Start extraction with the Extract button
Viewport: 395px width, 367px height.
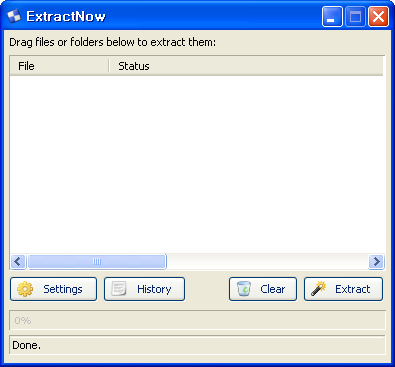[x=343, y=289]
